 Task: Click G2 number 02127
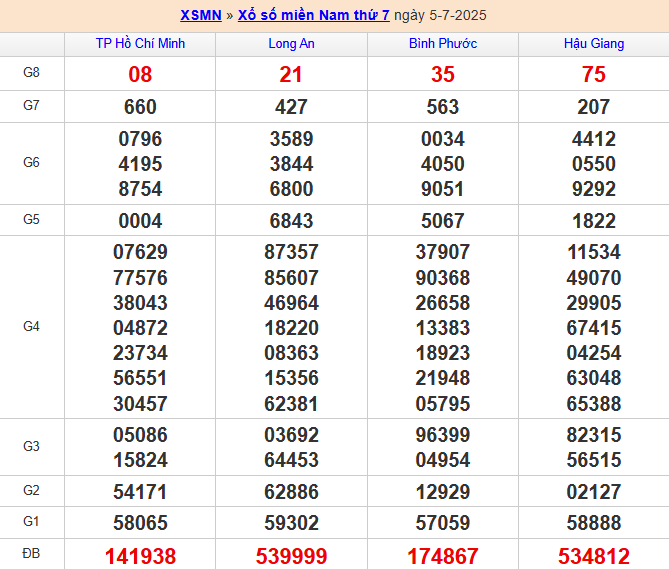[x=594, y=492]
